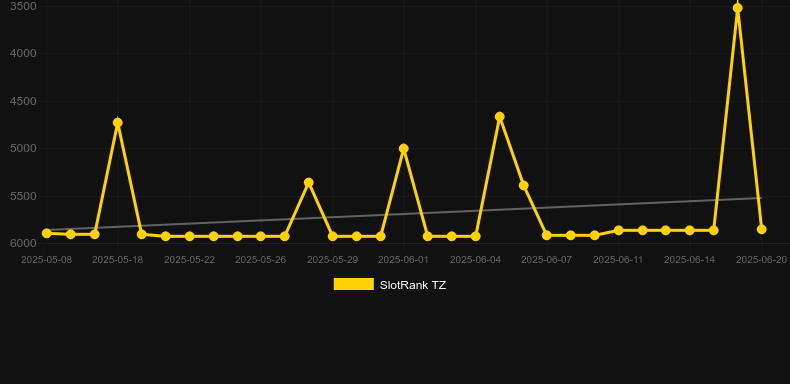Click the 2025-06-01 x-axis date label
The width and height of the screenshot is (790, 384).
pos(403,260)
